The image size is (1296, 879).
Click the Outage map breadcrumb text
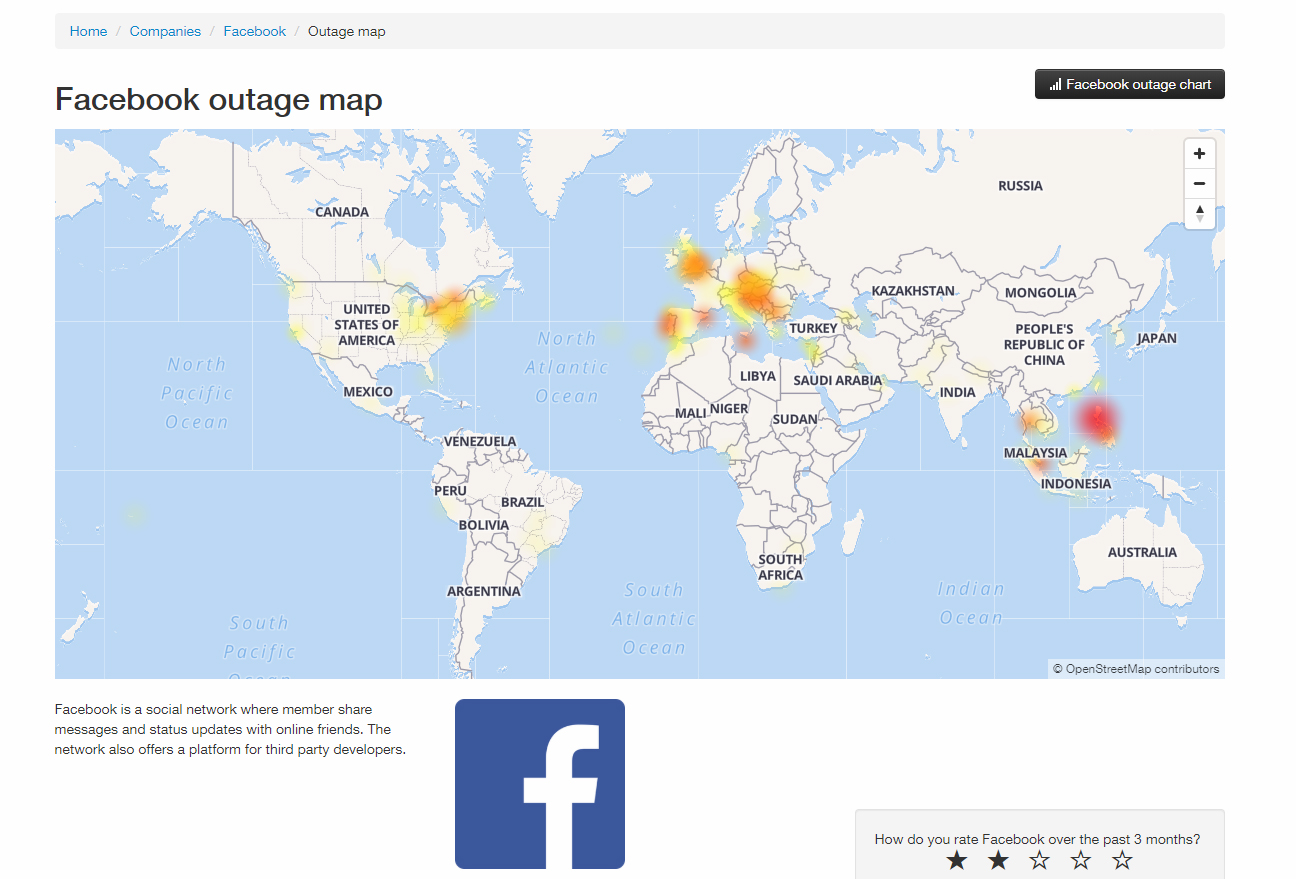point(346,31)
